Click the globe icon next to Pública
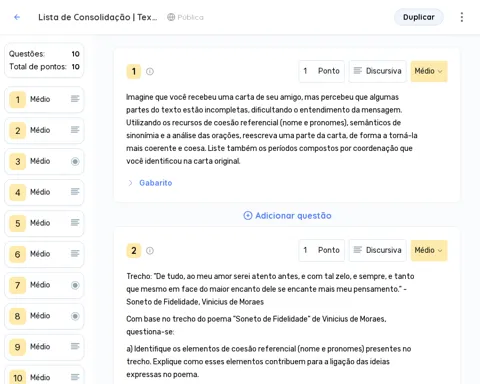Image resolution: width=480 pixels, height=384 pixels. [171, 17]
